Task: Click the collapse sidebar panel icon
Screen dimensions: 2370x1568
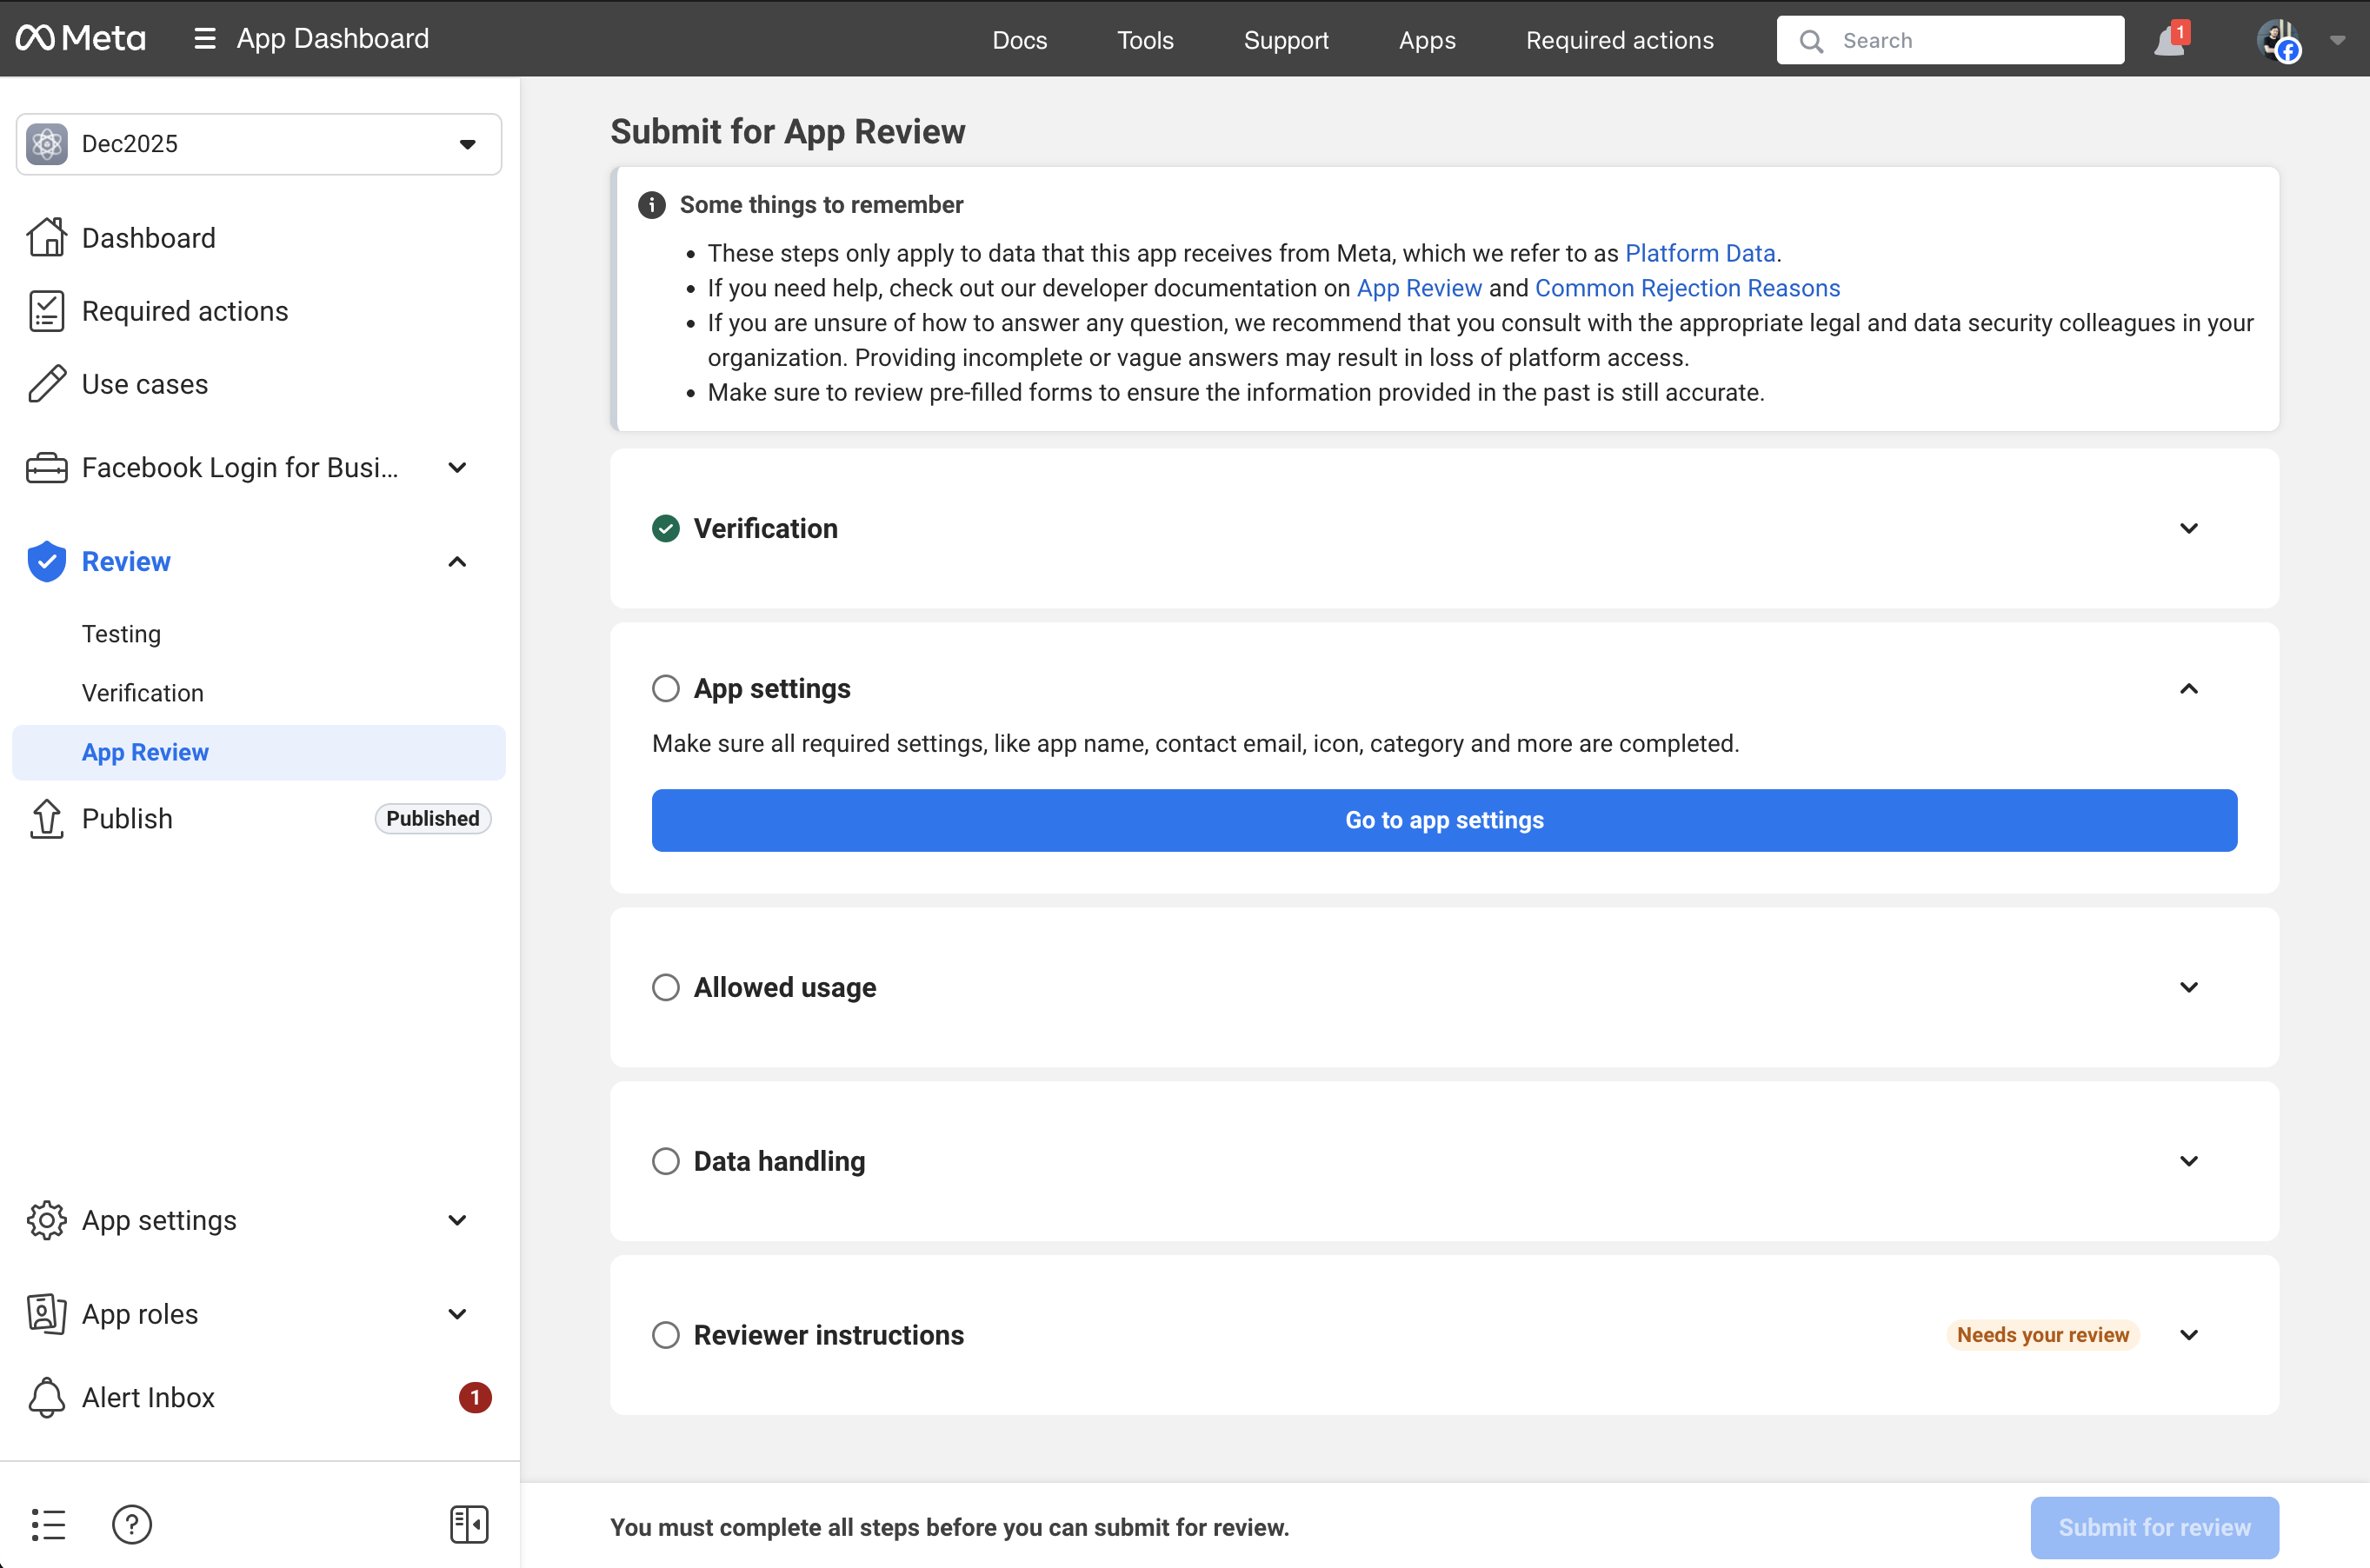Action: [x=469, y=1524]
